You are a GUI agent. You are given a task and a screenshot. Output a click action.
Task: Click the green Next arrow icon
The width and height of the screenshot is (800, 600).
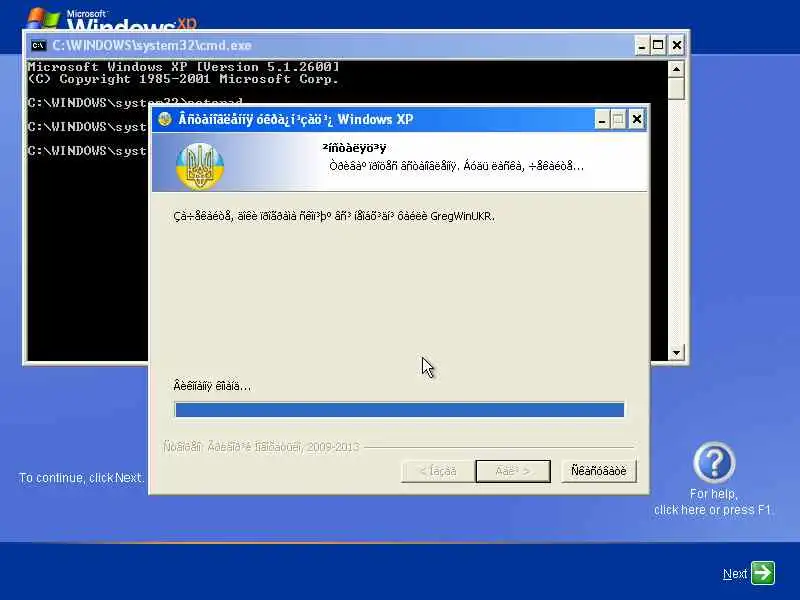(763, 572)
